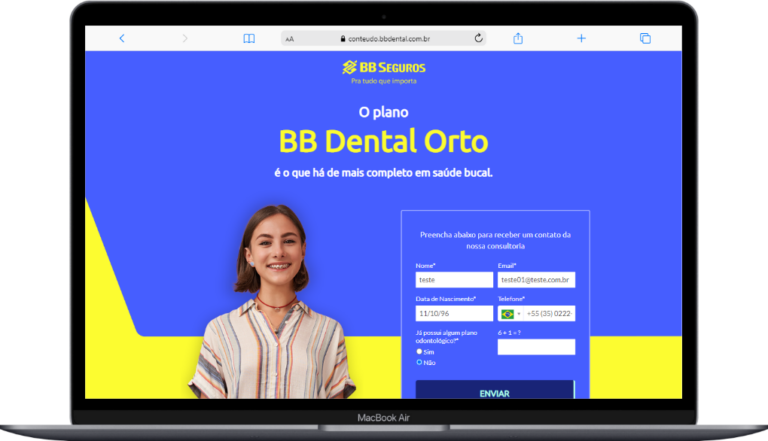The width and height of the screenshot is (768, 441).
Task: Click the Telefone number field
Action: (x=549, y=314)
